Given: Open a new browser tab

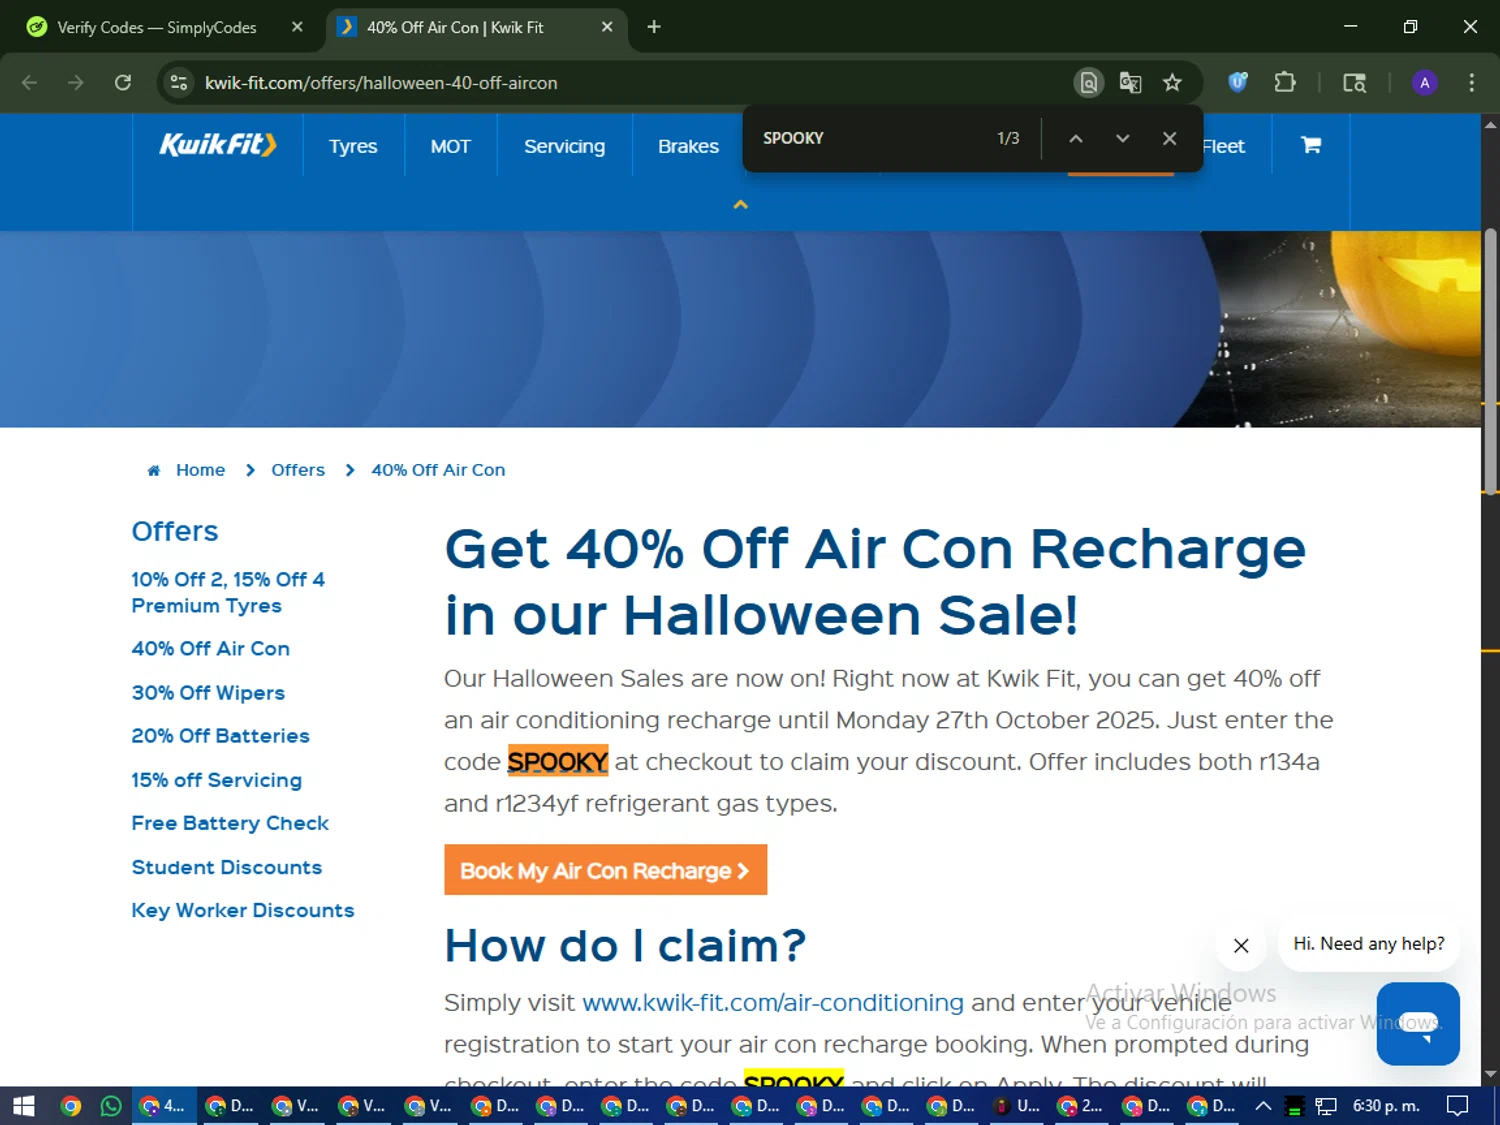Looking at the screenshot, I should pyautogui.click(x=654, y=27).
